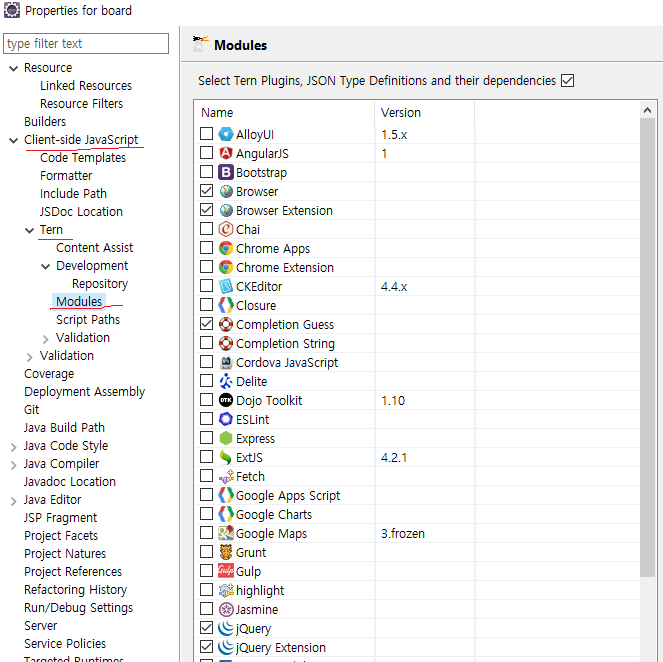The width and height of the screenshot is (663, 662).
Task: Expand the Java Compiler node
Action: coord(14,465)
